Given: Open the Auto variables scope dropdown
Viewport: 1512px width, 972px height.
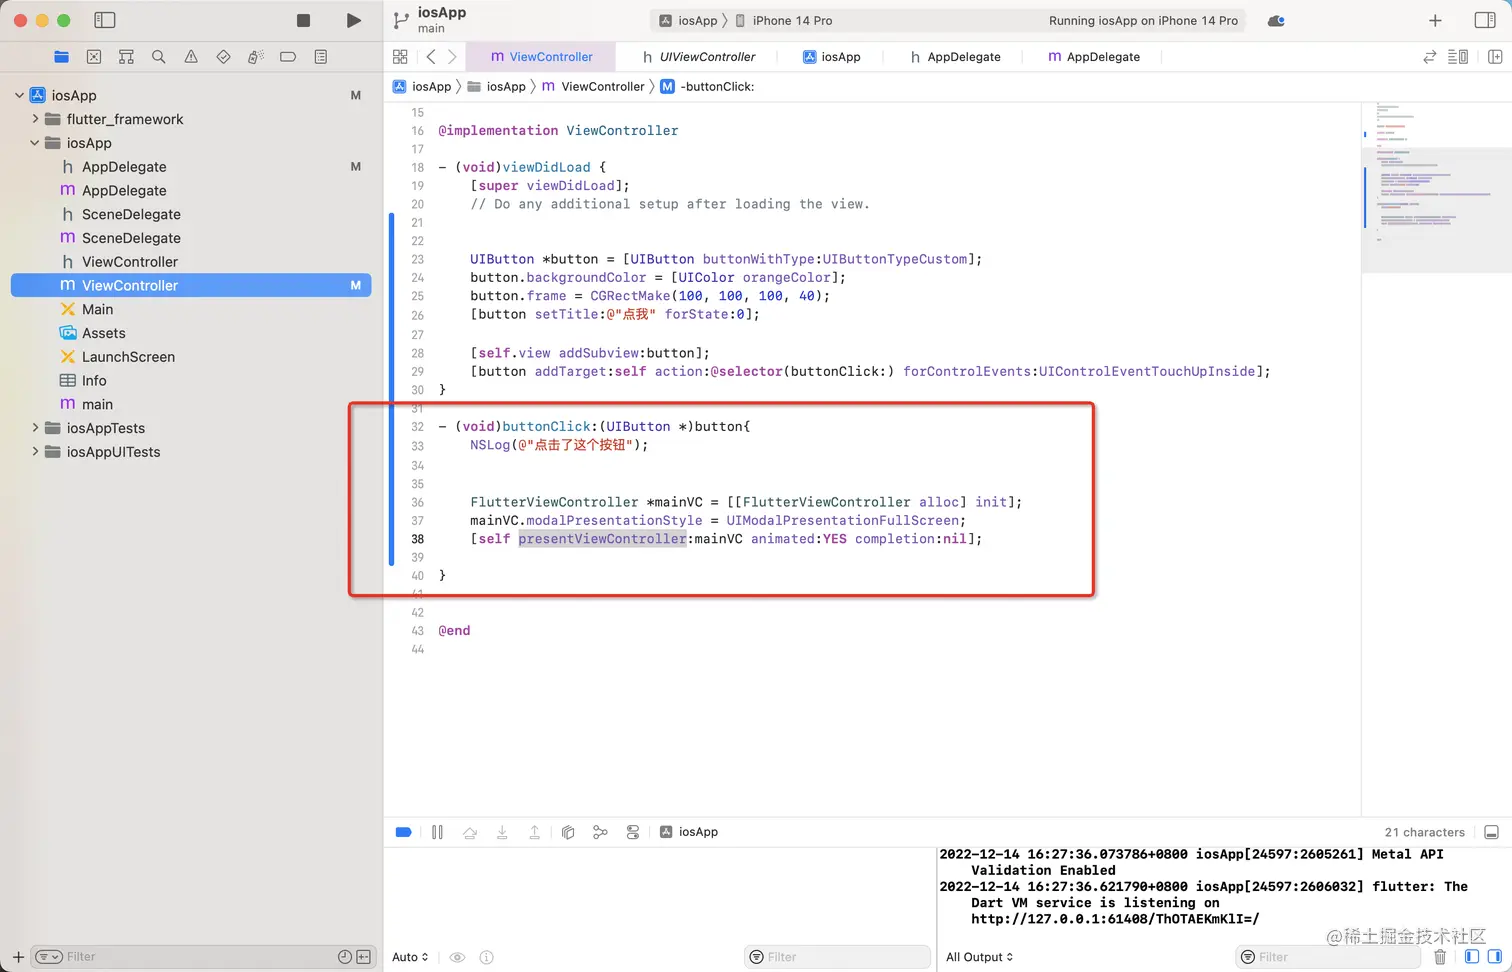Looking at the screenshot, I should pyautogui.click(x=410, y=957).
